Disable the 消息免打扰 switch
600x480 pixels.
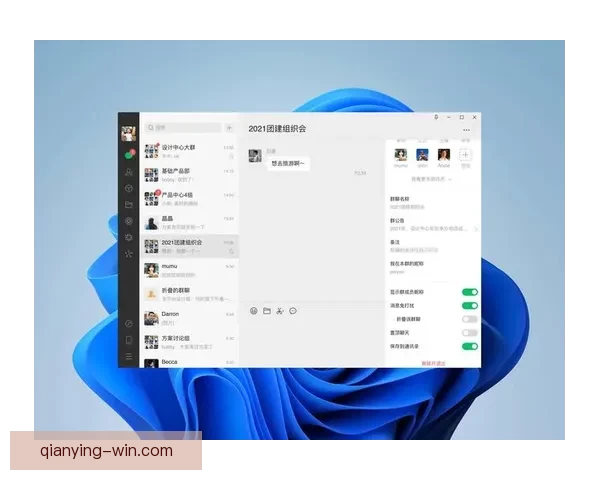pos(469,305)
